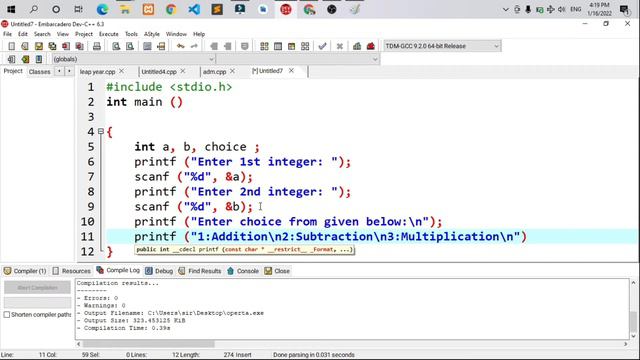Click the Stop execution X icon
This screenshot has width=640, height=360.
pyautogui.click(x=339, y=46)
